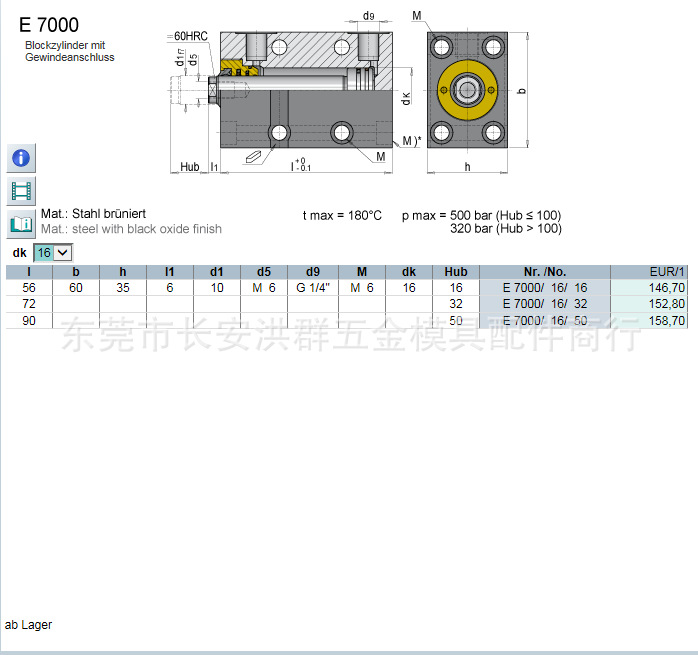Select the price 152,80 cell

(x=666, y=303)
